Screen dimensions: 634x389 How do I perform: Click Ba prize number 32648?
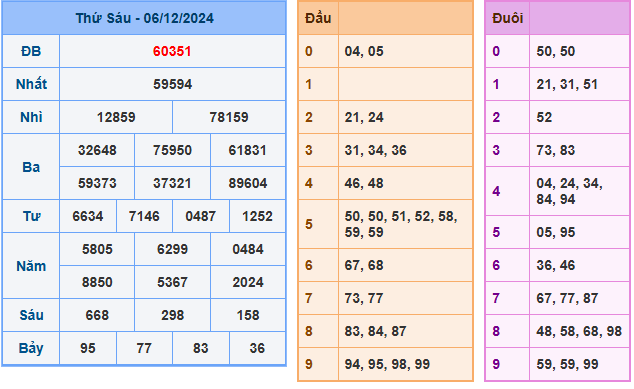click(x=97, y=150)
